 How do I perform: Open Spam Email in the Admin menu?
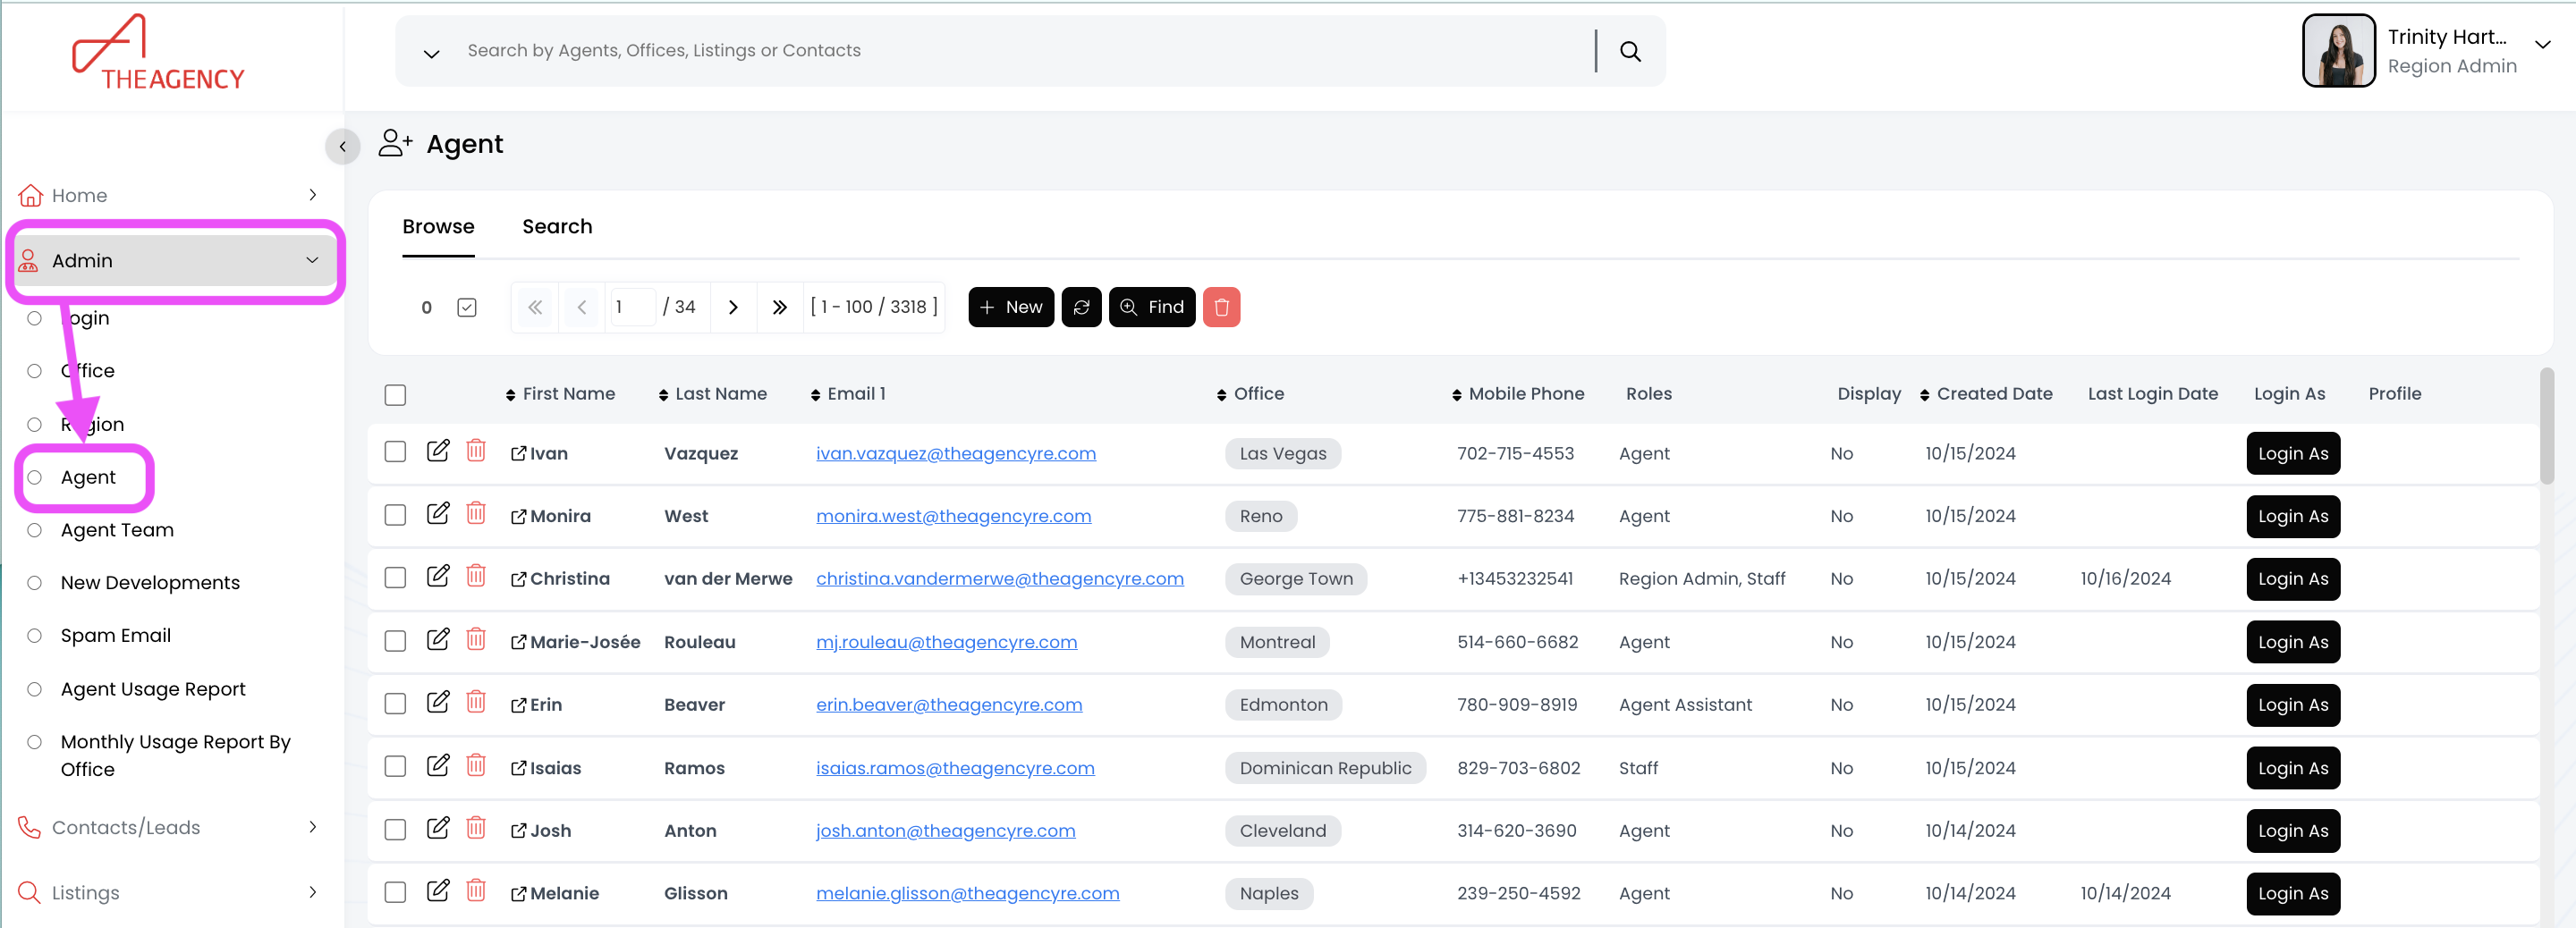point(115,635)
